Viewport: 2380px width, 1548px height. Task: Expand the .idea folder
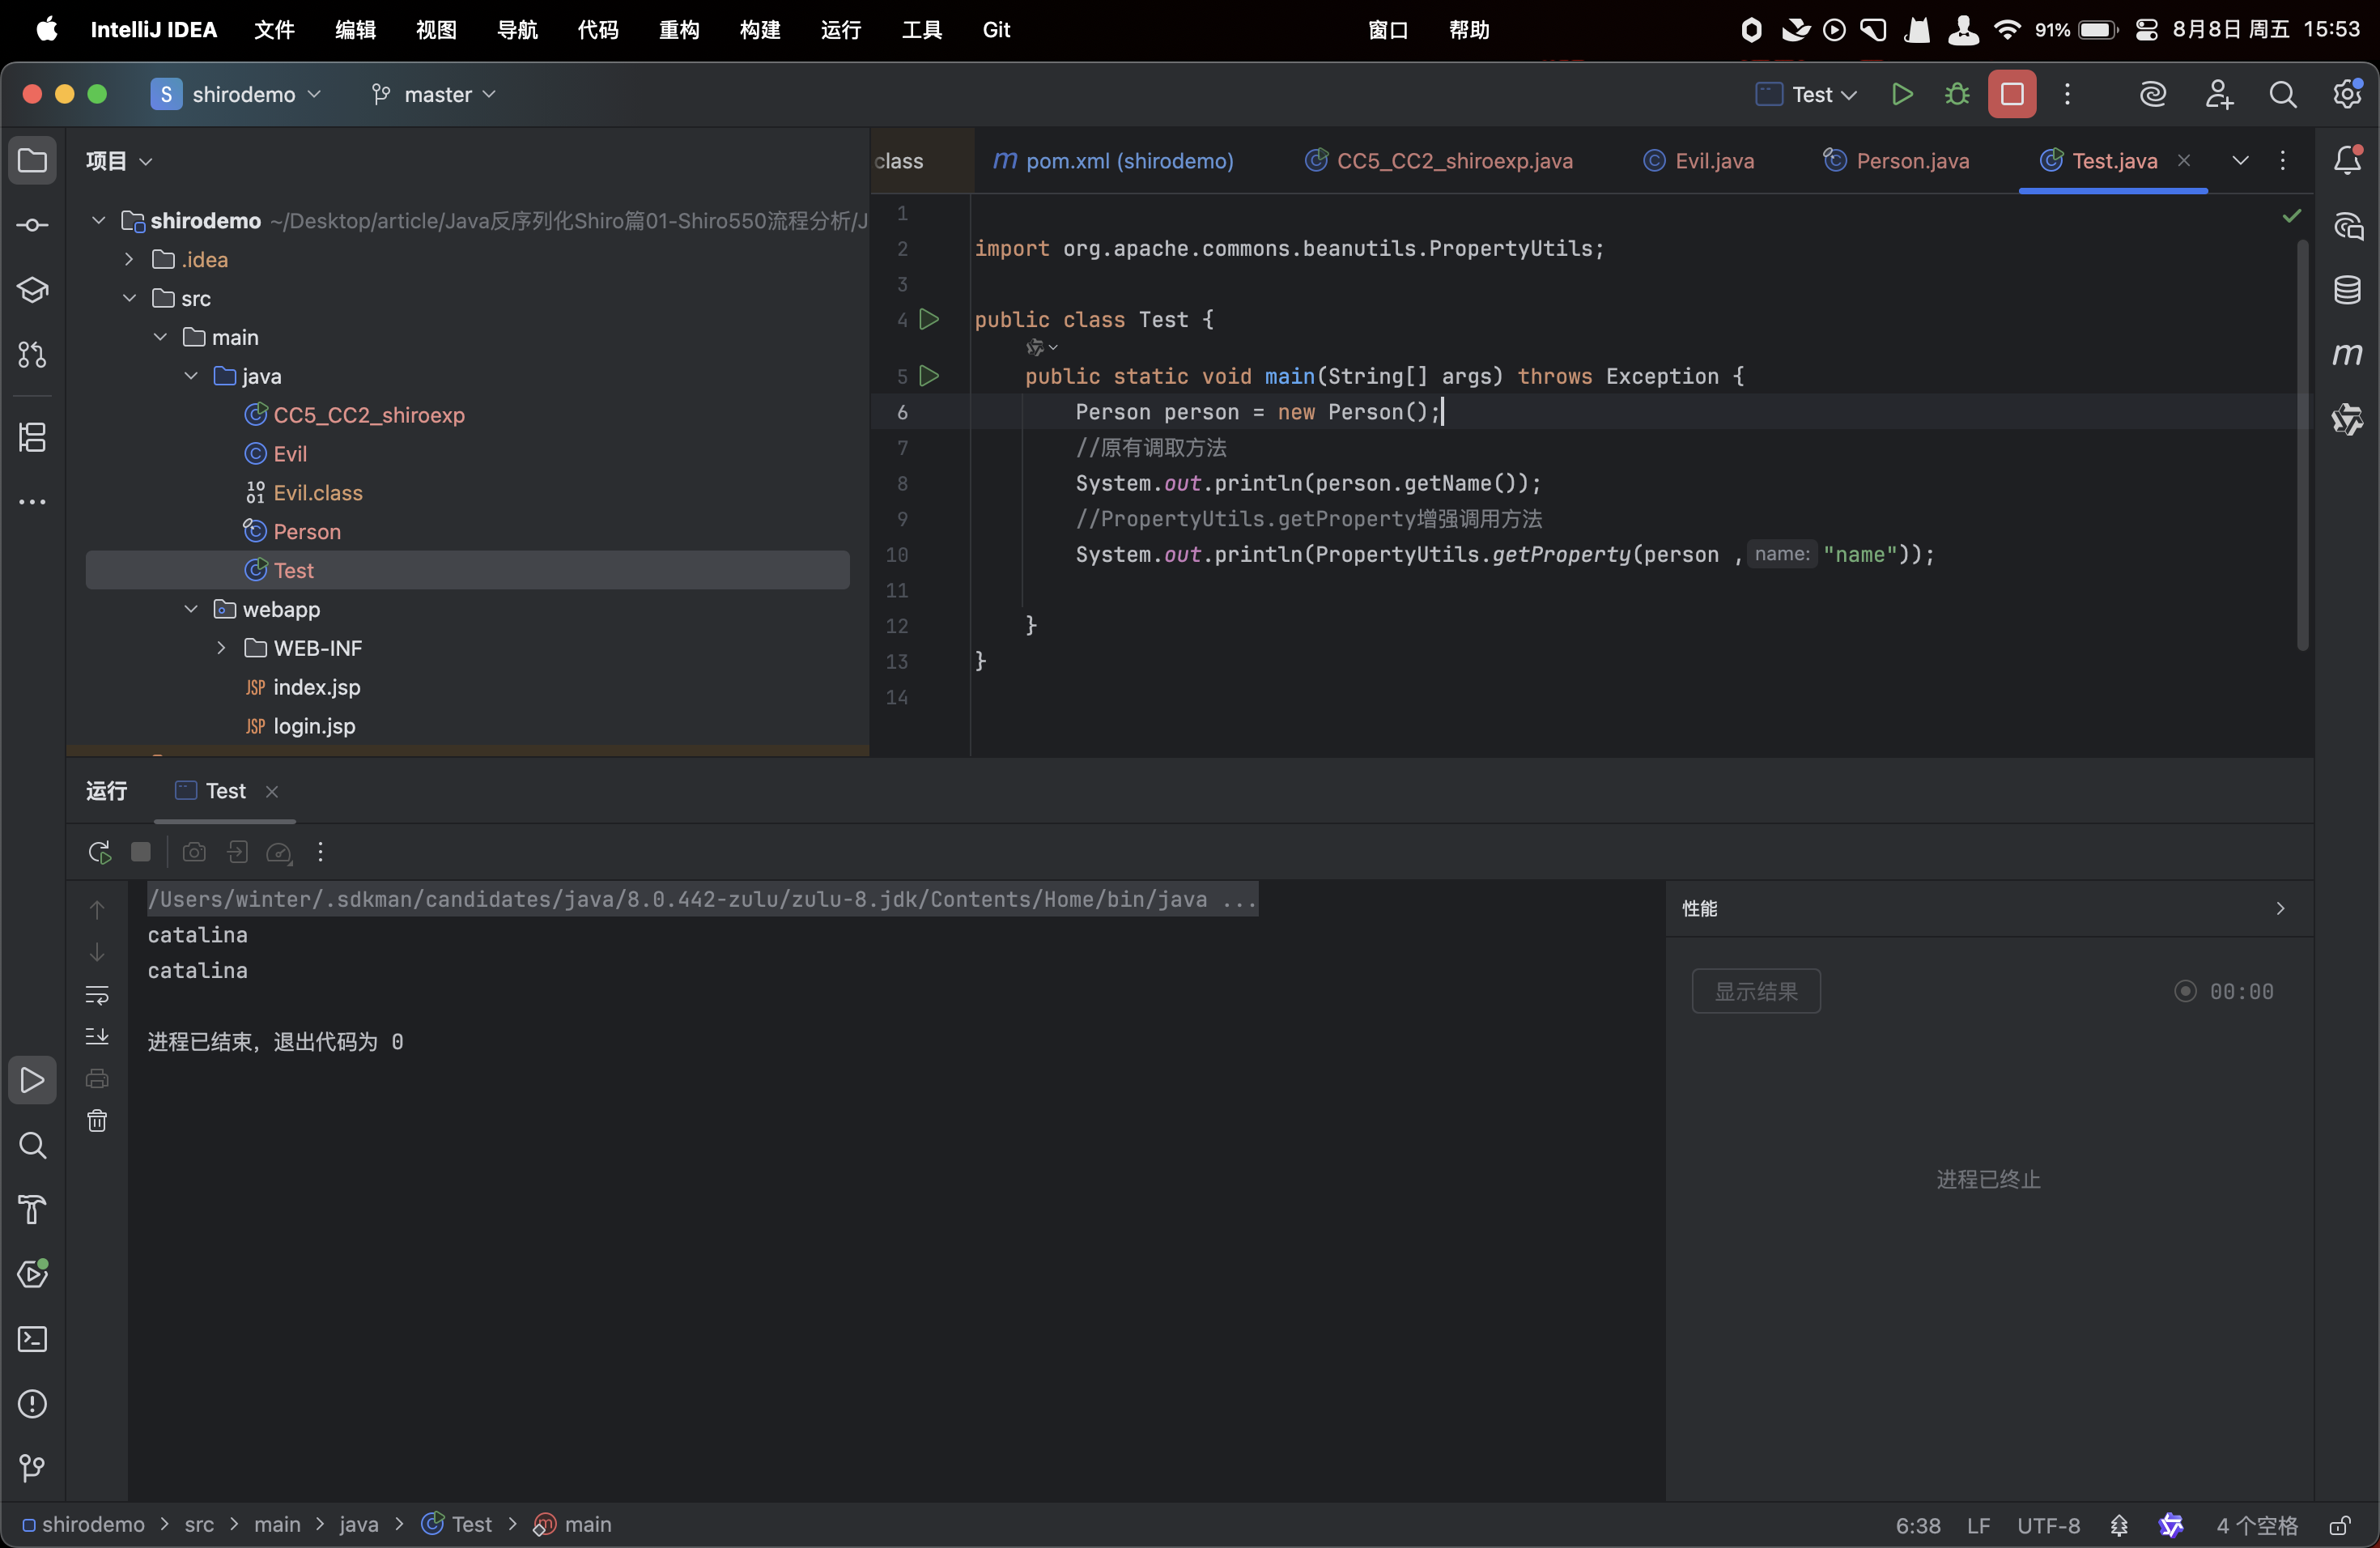129,259
